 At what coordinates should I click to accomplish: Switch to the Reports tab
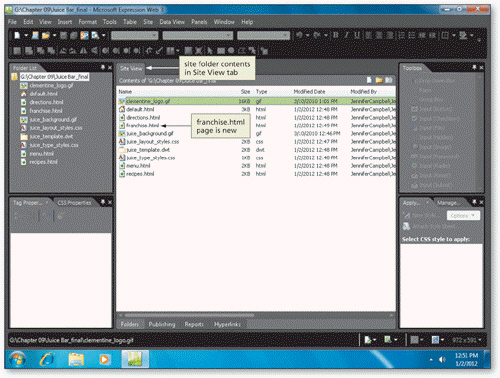pyautogui.click(x=194, y=324)
